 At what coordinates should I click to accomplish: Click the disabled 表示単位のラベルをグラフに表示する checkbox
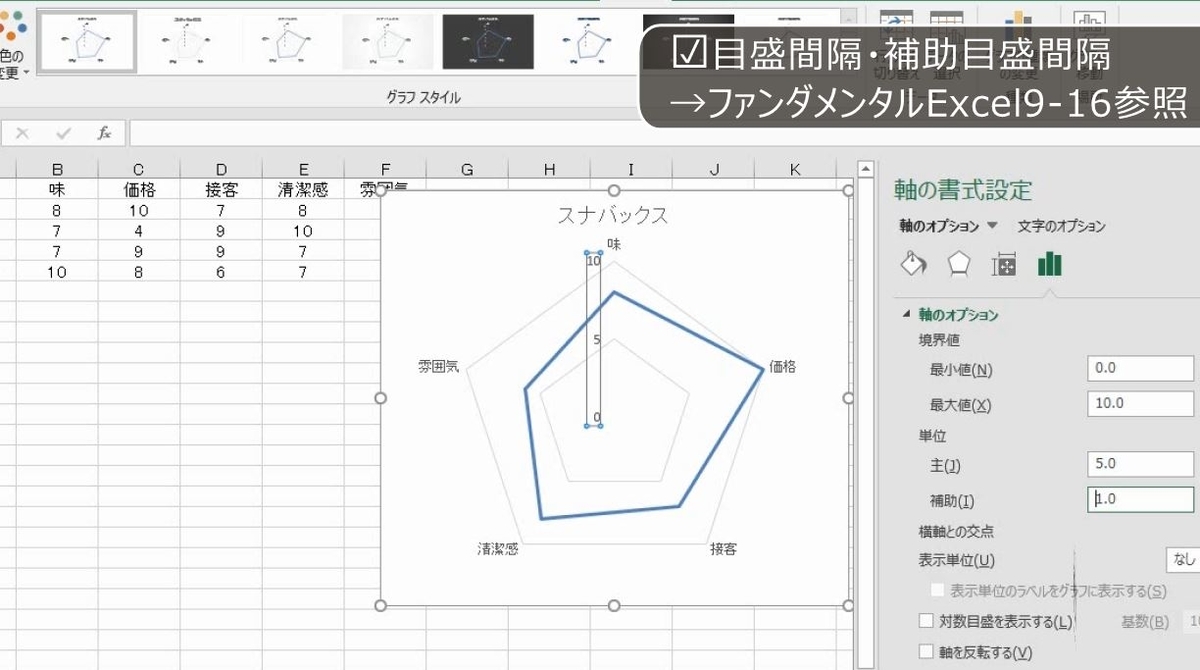point(937,591)
